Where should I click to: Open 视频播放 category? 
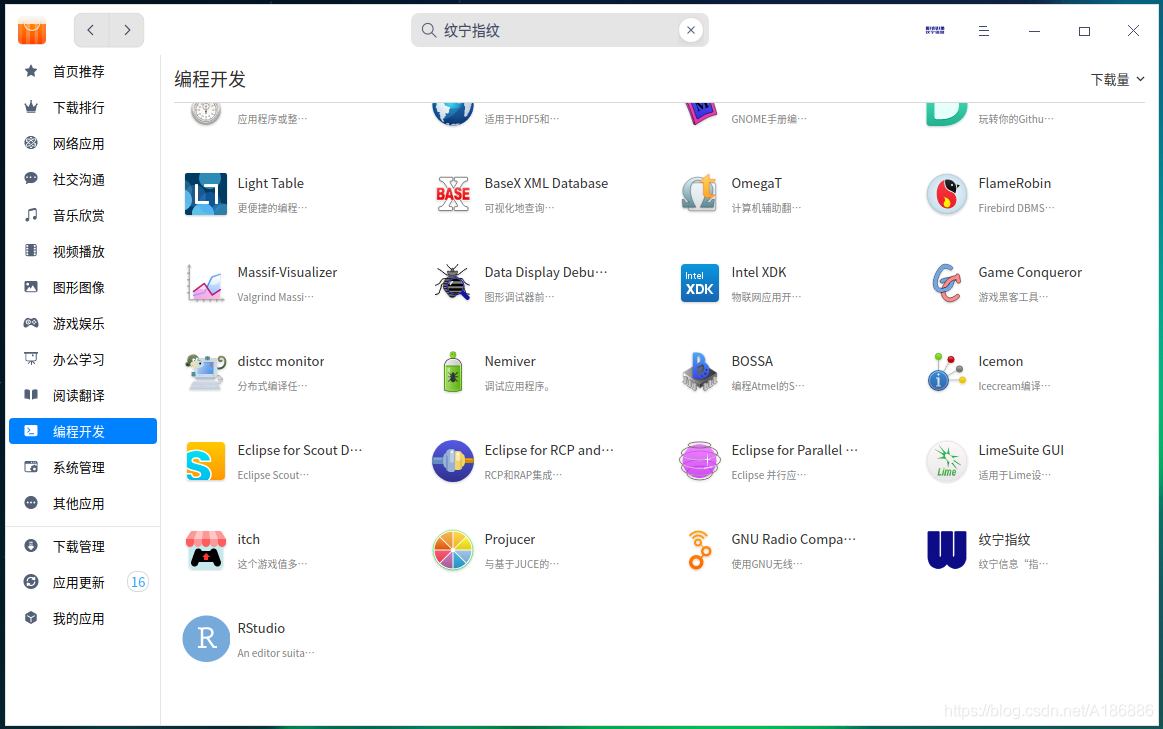[83, 252]
